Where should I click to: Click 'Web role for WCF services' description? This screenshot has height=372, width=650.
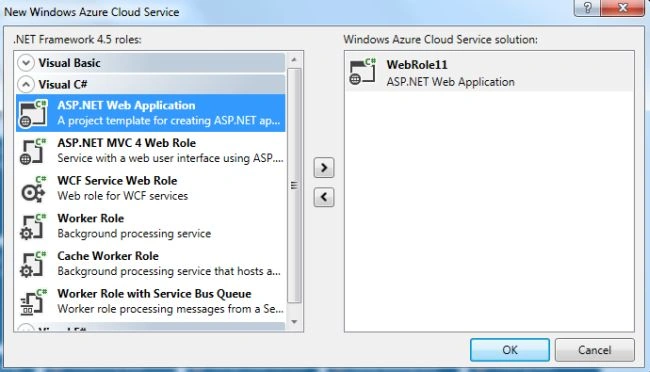coord(122,196)
